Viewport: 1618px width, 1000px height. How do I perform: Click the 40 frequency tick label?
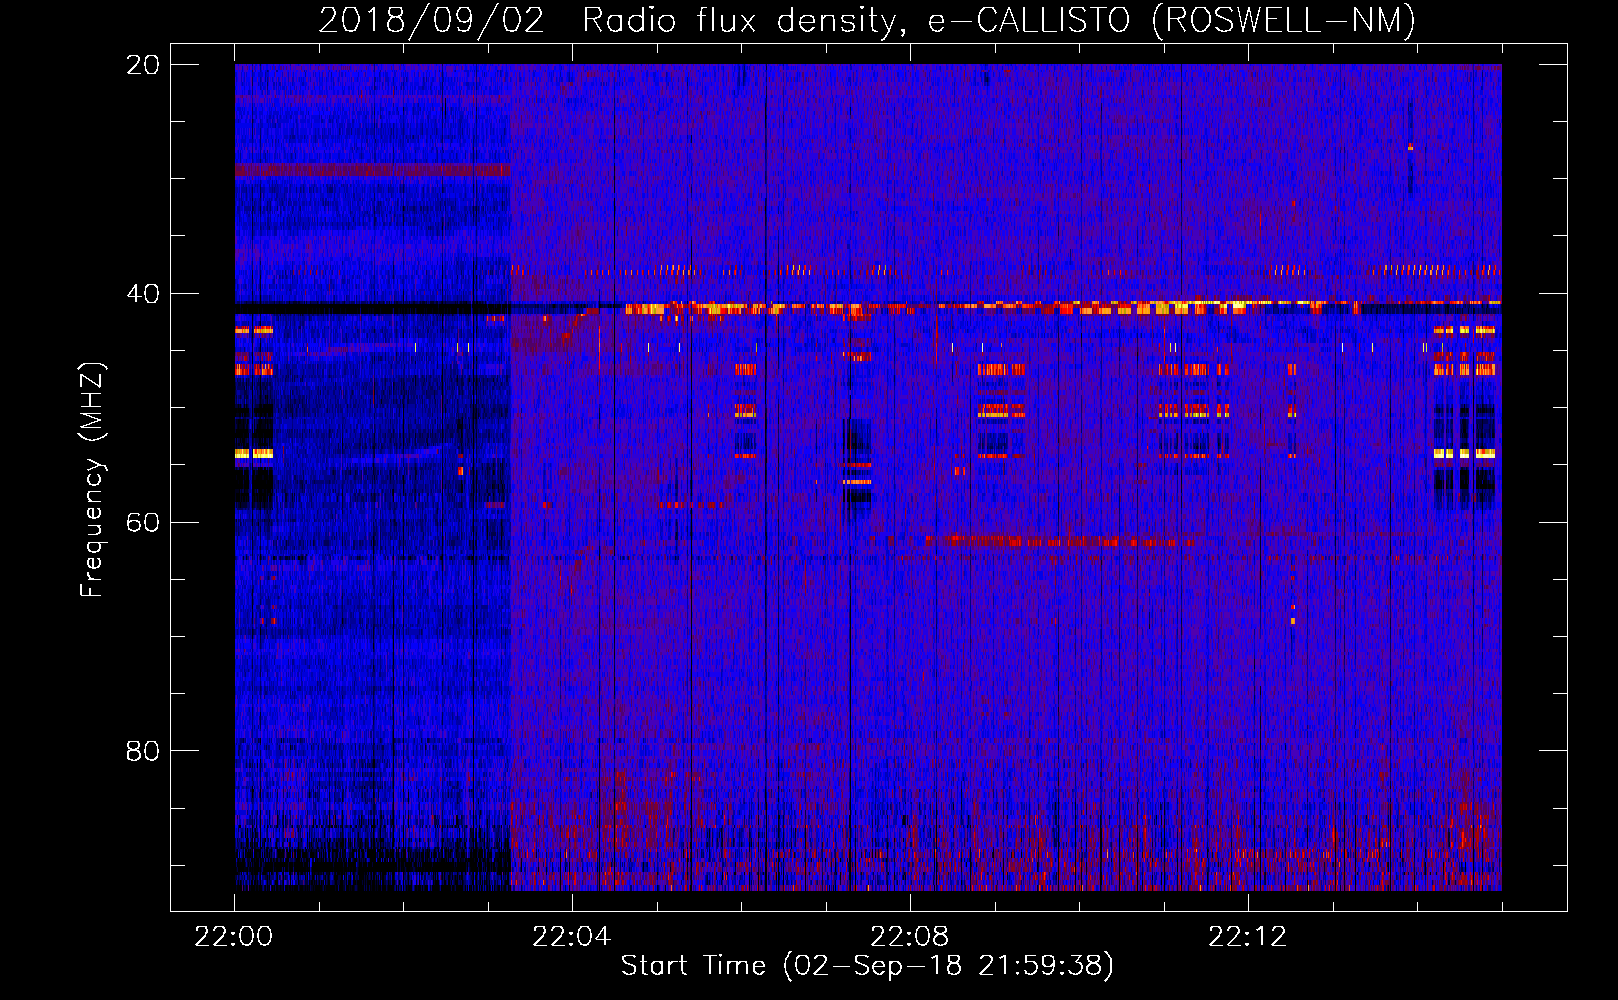pos(143,294)
